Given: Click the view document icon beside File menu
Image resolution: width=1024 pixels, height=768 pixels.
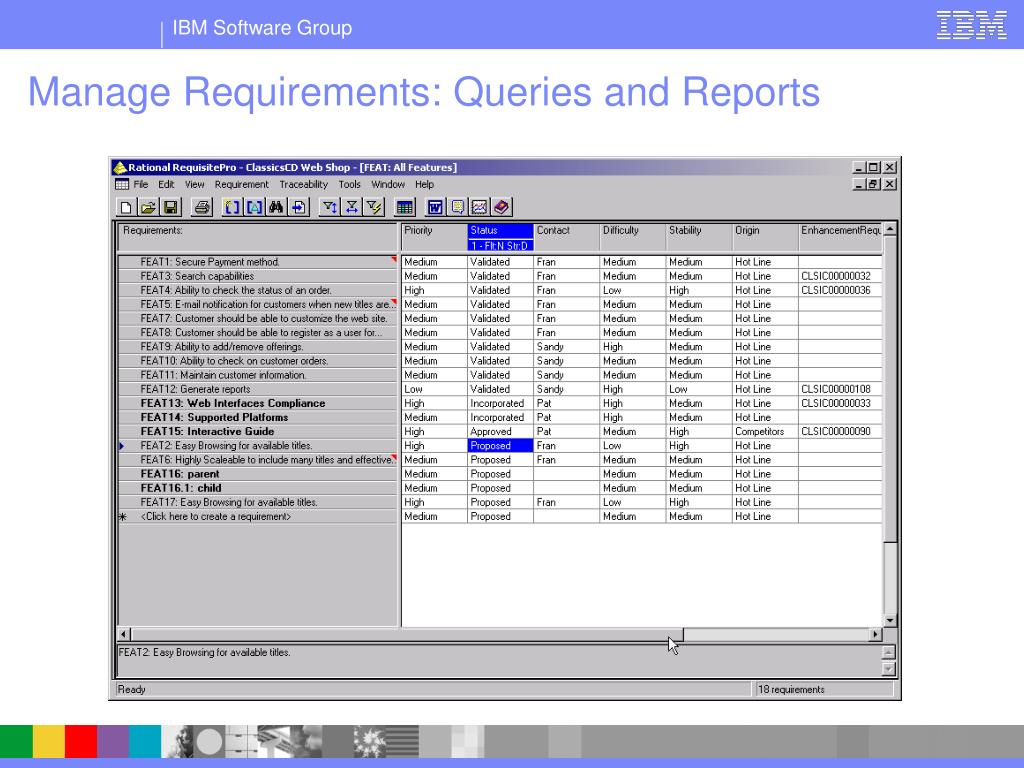Looking at the screenshot, I should pos(121,185).
